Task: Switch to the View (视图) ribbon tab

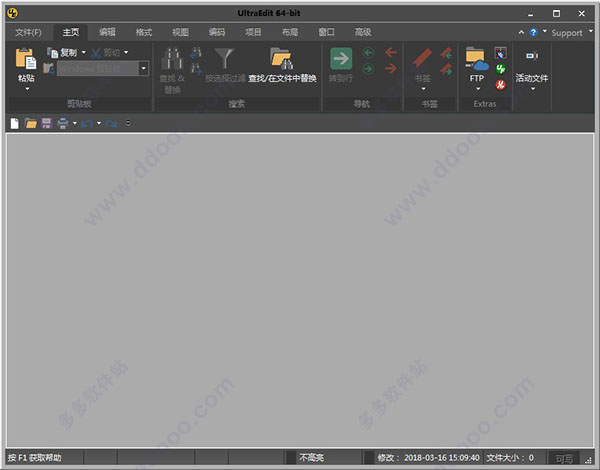Action: point(180,33)
